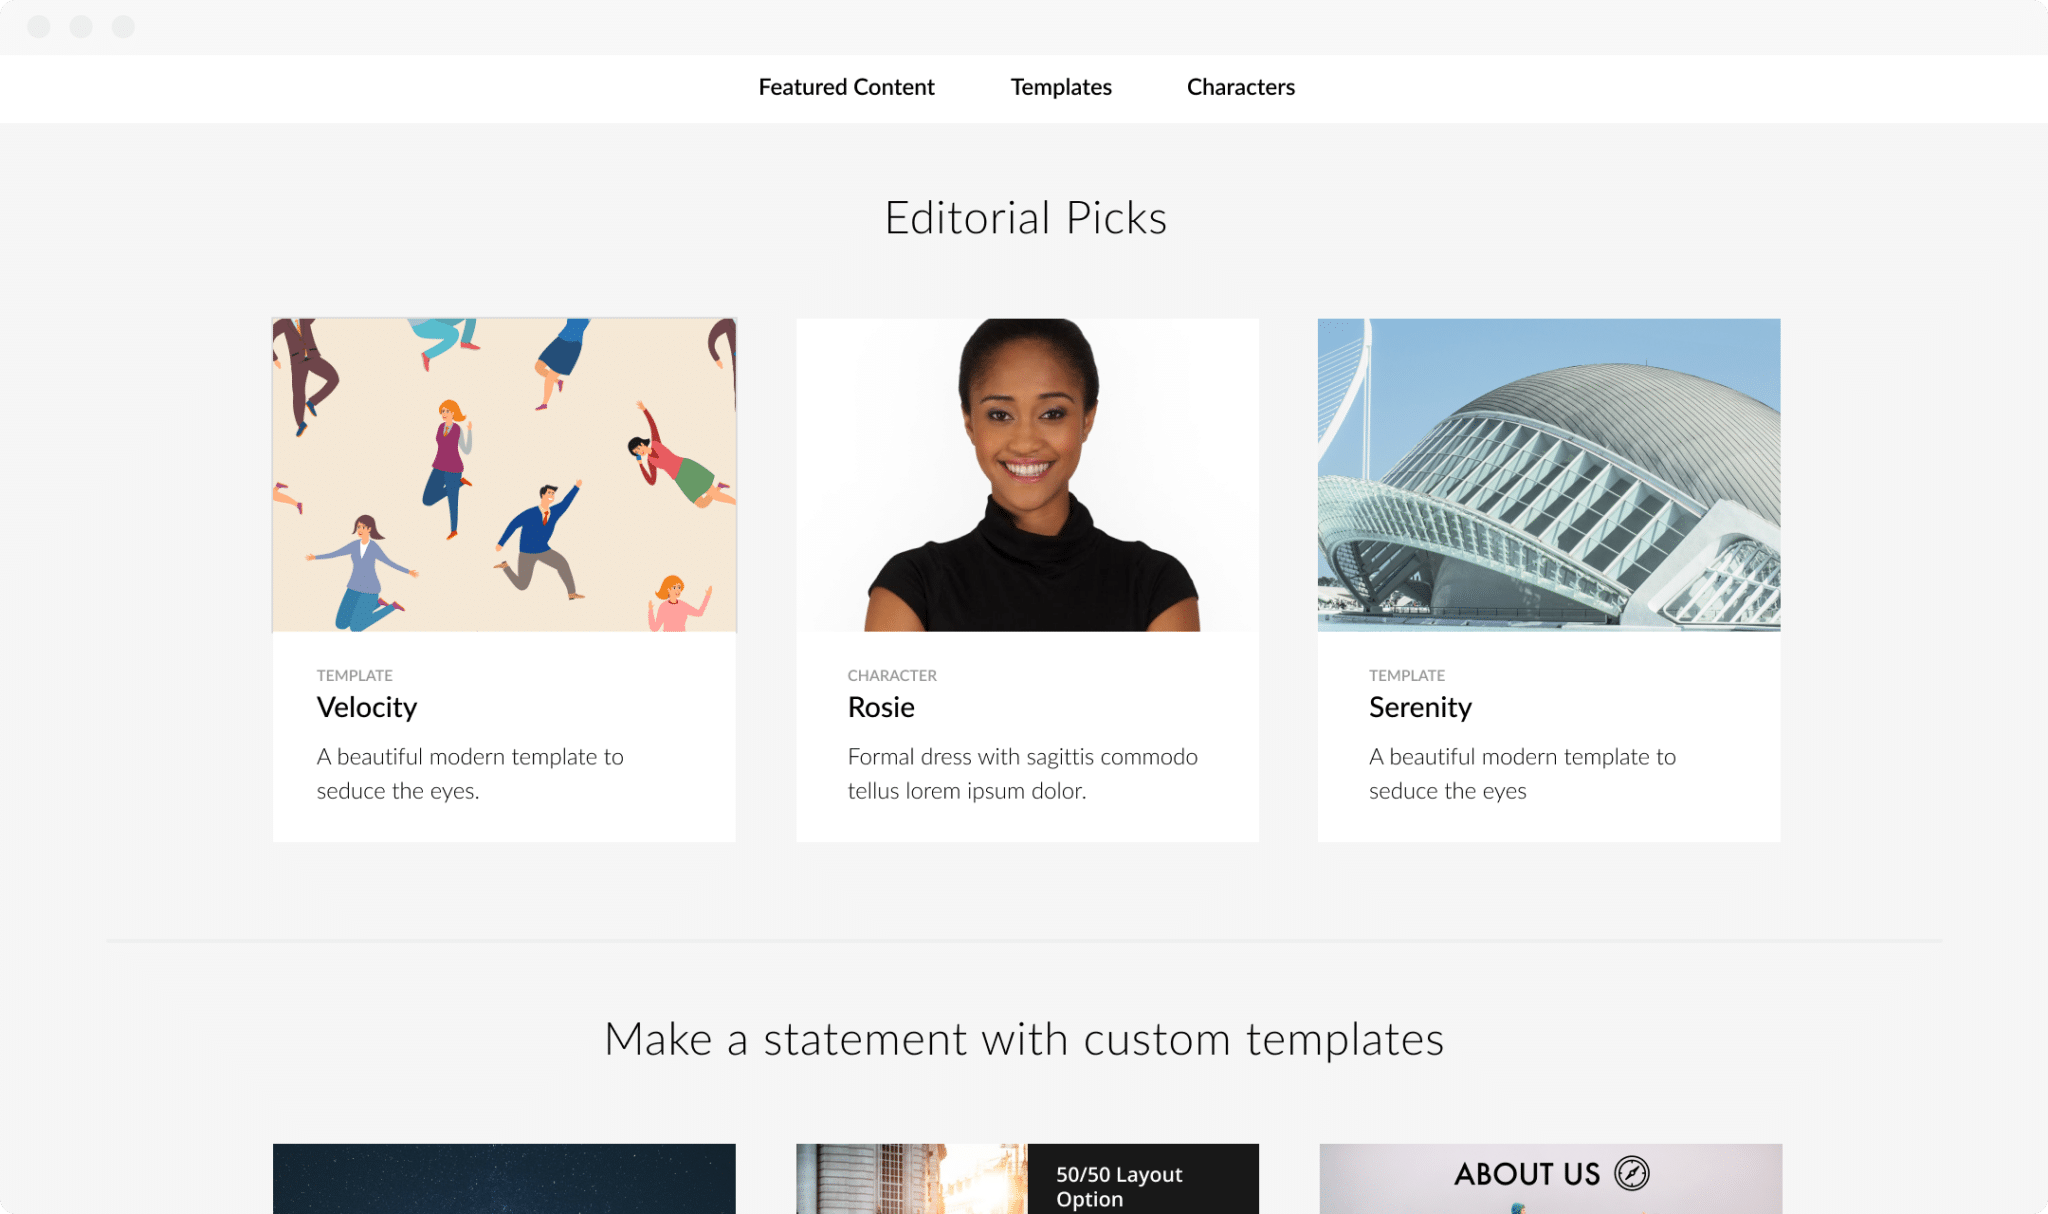Viewport: 2048px width, 1214px height.
Task: Open the Featured Content navigation item
Action: click(x=846, y=88)
